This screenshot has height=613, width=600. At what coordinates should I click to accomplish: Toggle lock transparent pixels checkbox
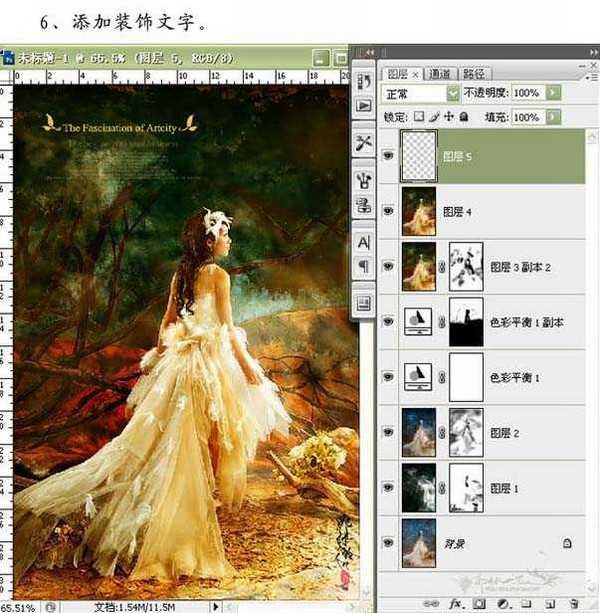pos(418,117)
